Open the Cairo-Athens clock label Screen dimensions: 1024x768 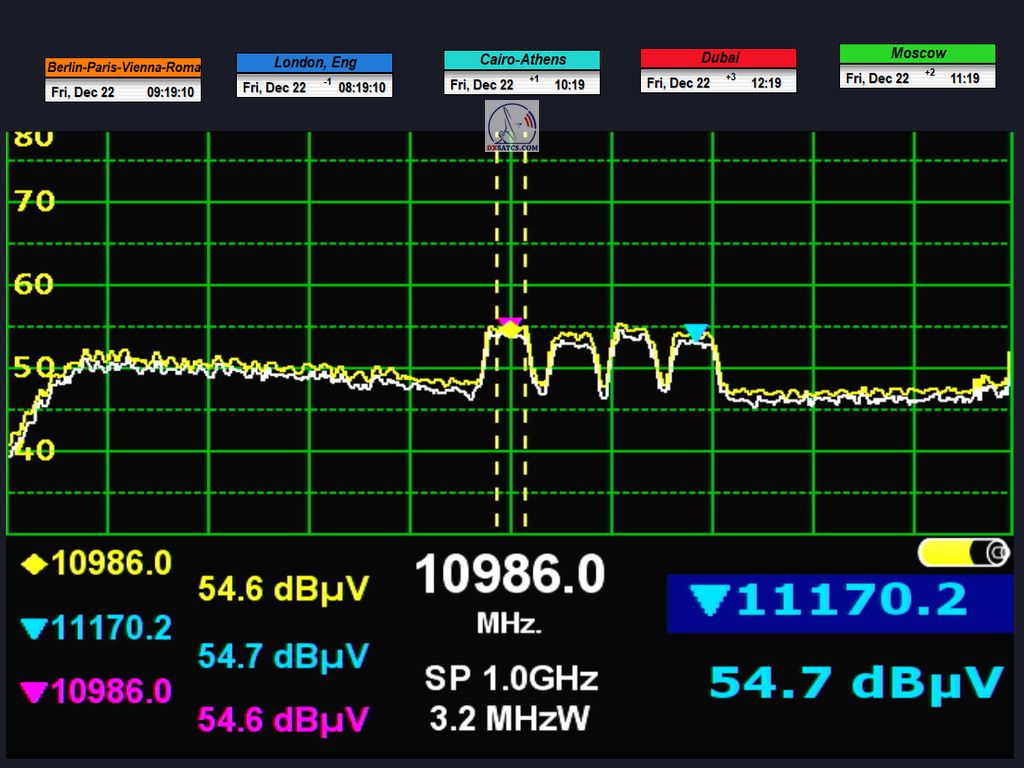[x=522, y=60]
